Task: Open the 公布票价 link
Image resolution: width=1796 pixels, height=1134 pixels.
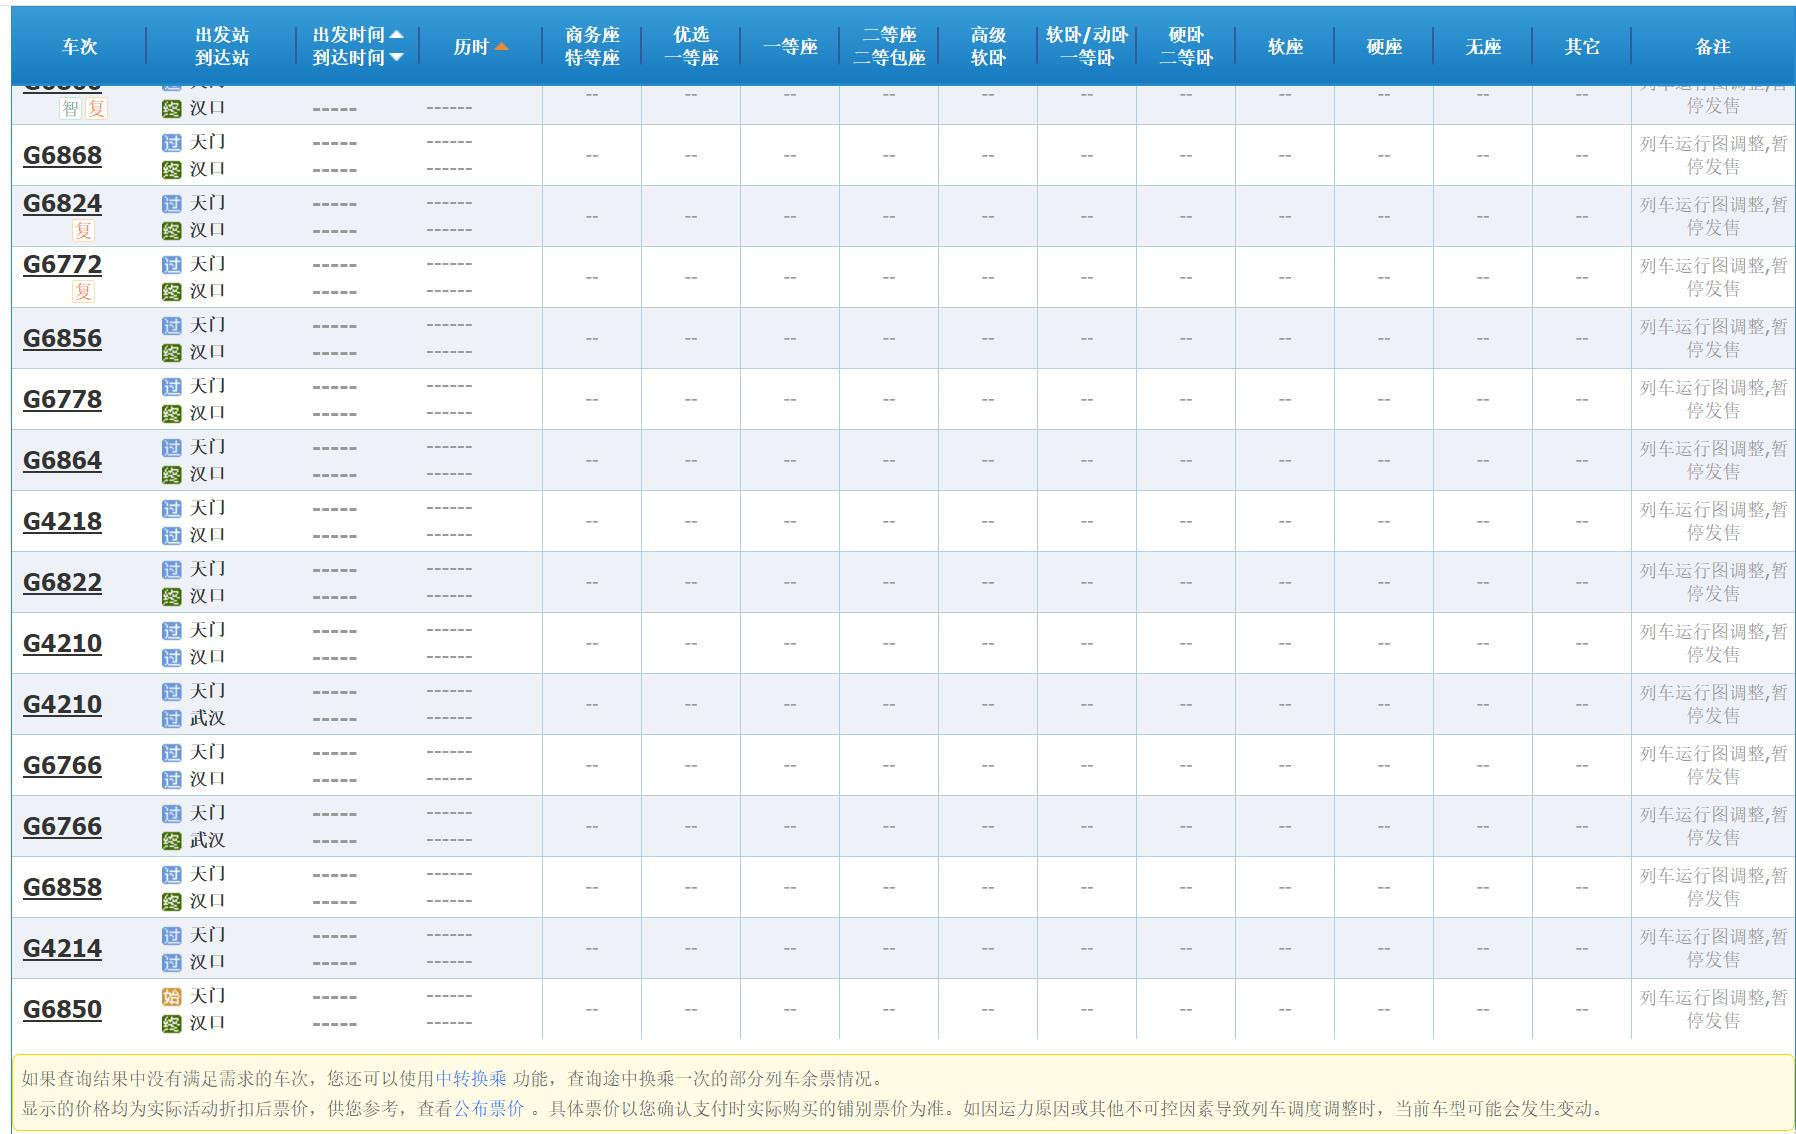Action: point(489,1109)
